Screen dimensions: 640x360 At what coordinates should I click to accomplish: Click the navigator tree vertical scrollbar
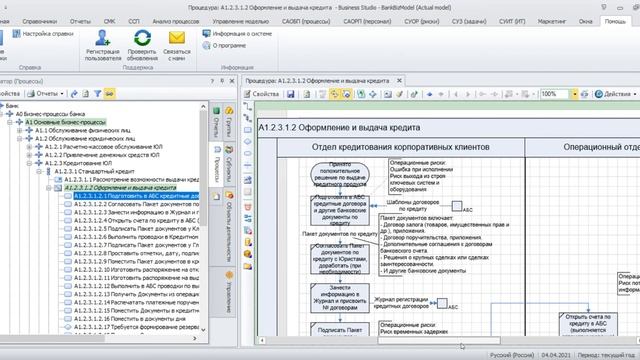pos(203,218)
